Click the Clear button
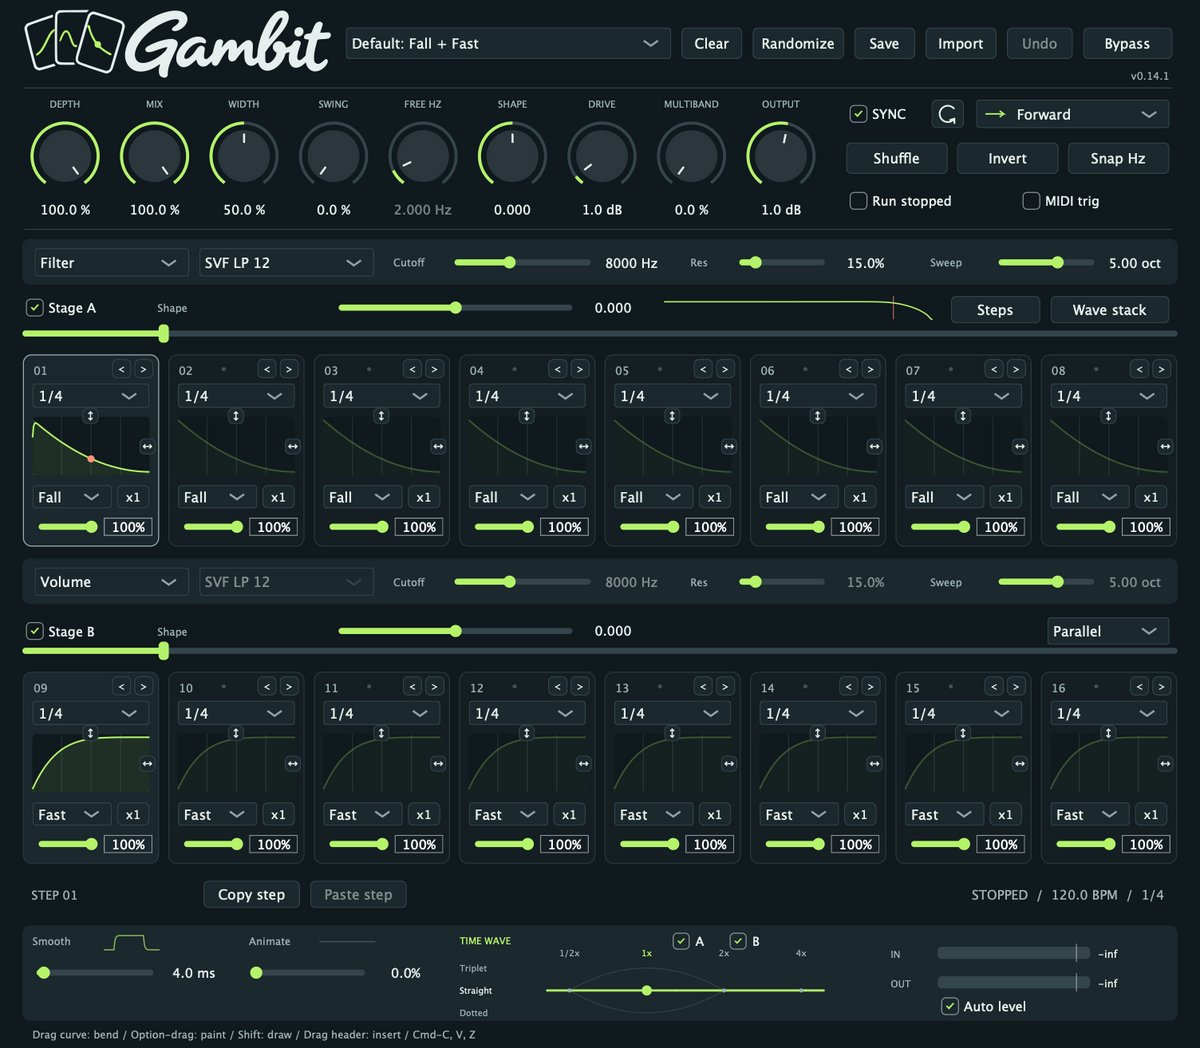Image resolution: width=1200 pixels, height=1048 pixels. pos(712,43)
